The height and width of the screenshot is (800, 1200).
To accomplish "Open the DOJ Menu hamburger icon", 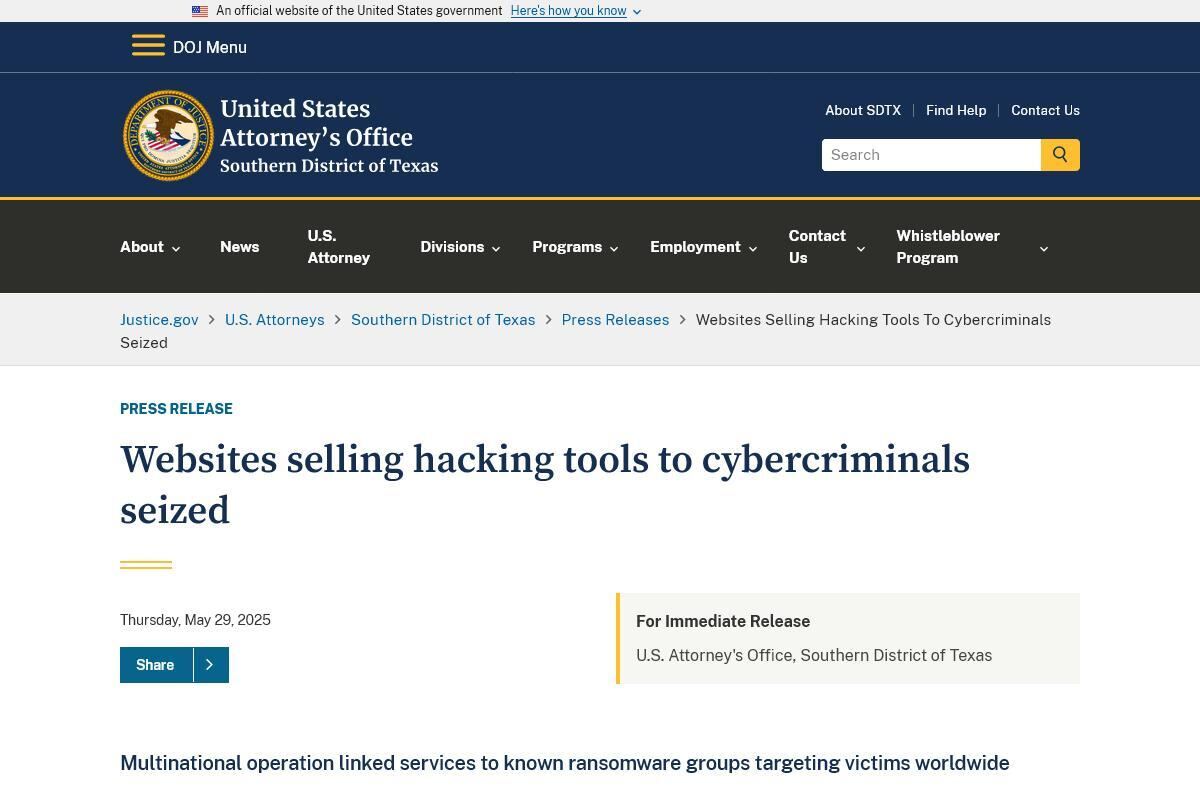I will click(x=148, y=46).
